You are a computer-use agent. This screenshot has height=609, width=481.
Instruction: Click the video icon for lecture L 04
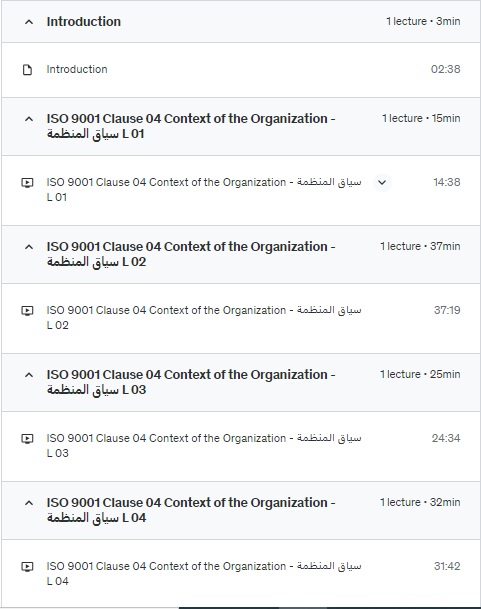click(x=27, y=567)
